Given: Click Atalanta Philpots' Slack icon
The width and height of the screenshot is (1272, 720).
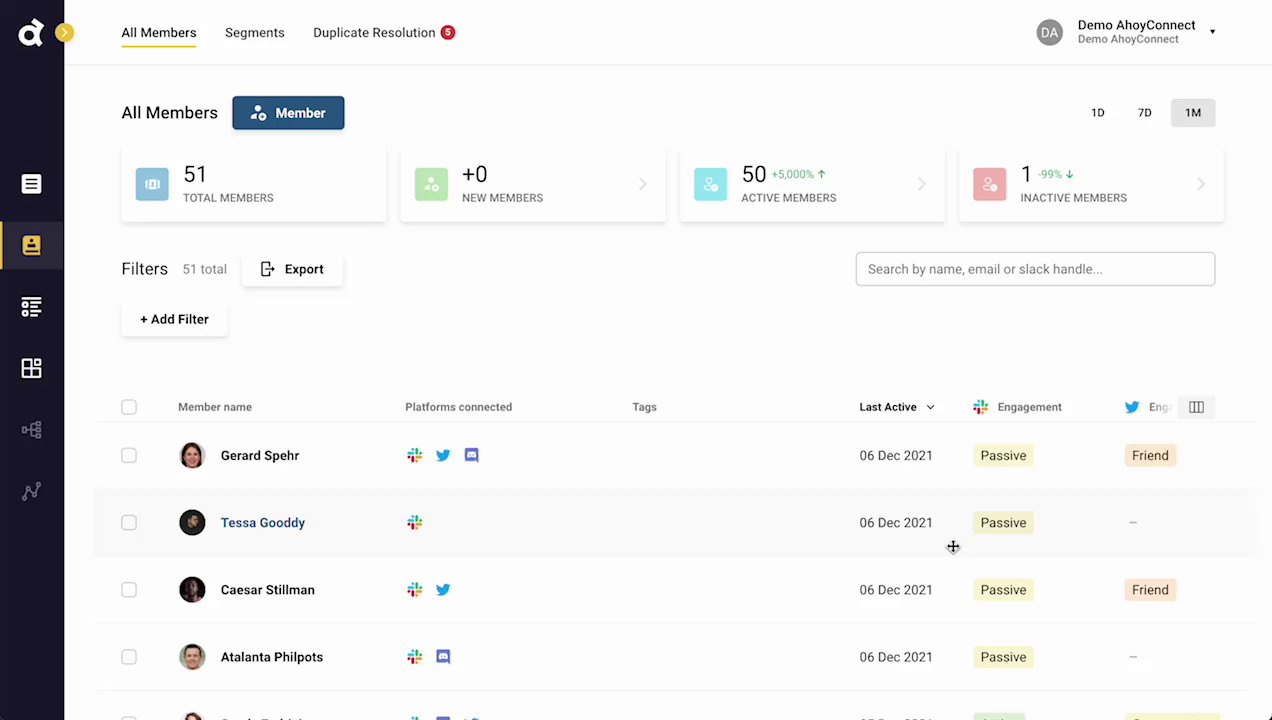Looking at the screenshot, I should coord(414,657).
